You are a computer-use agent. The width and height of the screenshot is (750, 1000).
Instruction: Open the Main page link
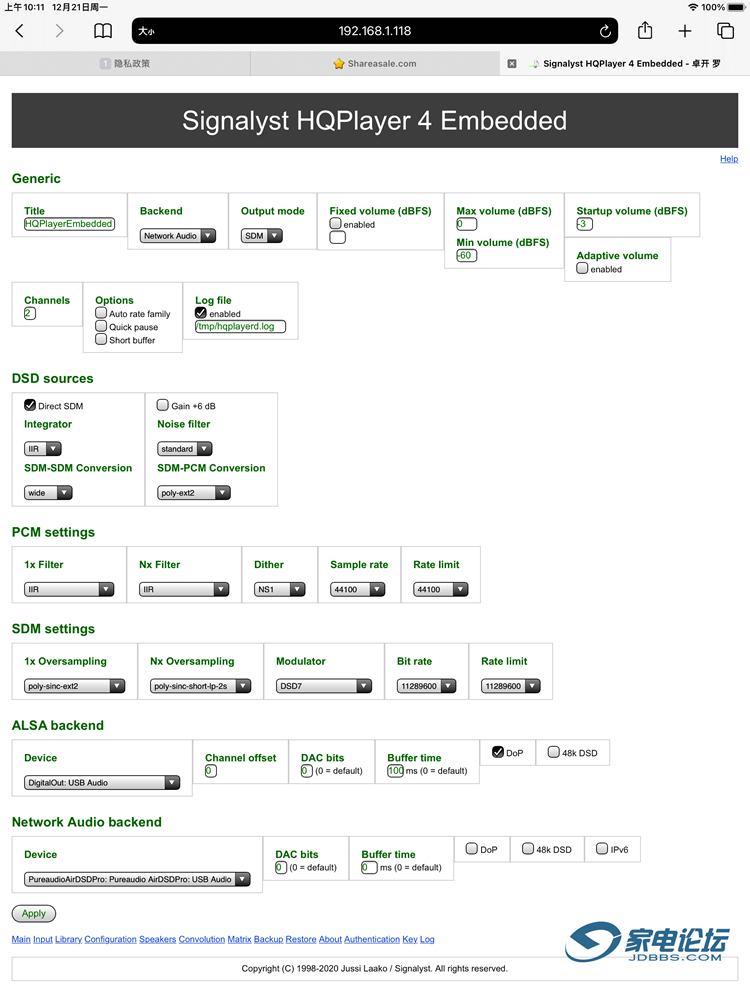pos(21,939)
